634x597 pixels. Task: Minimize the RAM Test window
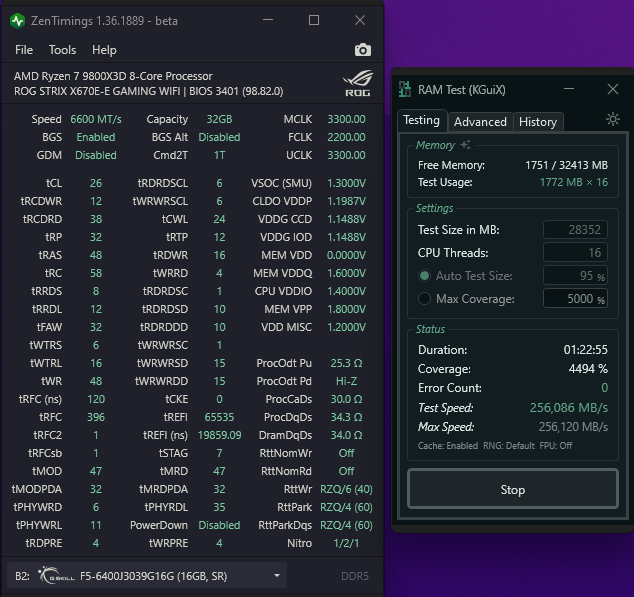(569, 89)
